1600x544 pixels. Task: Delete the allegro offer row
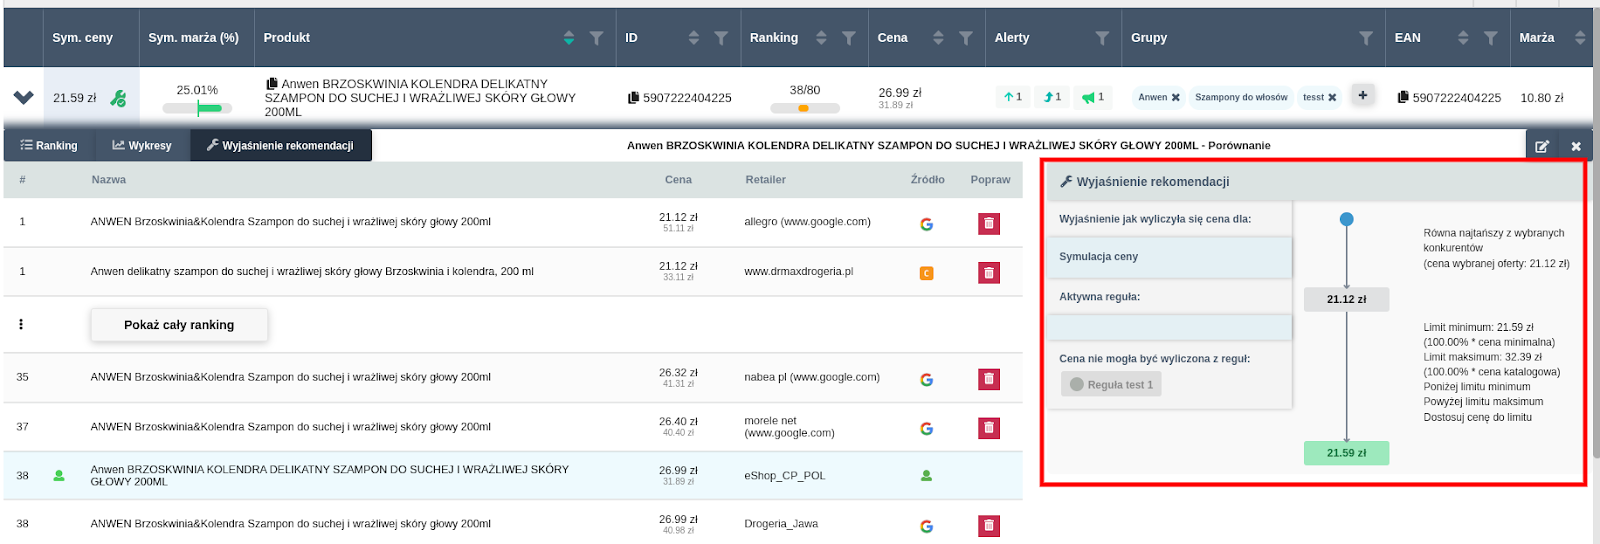(x=989, y=223)
